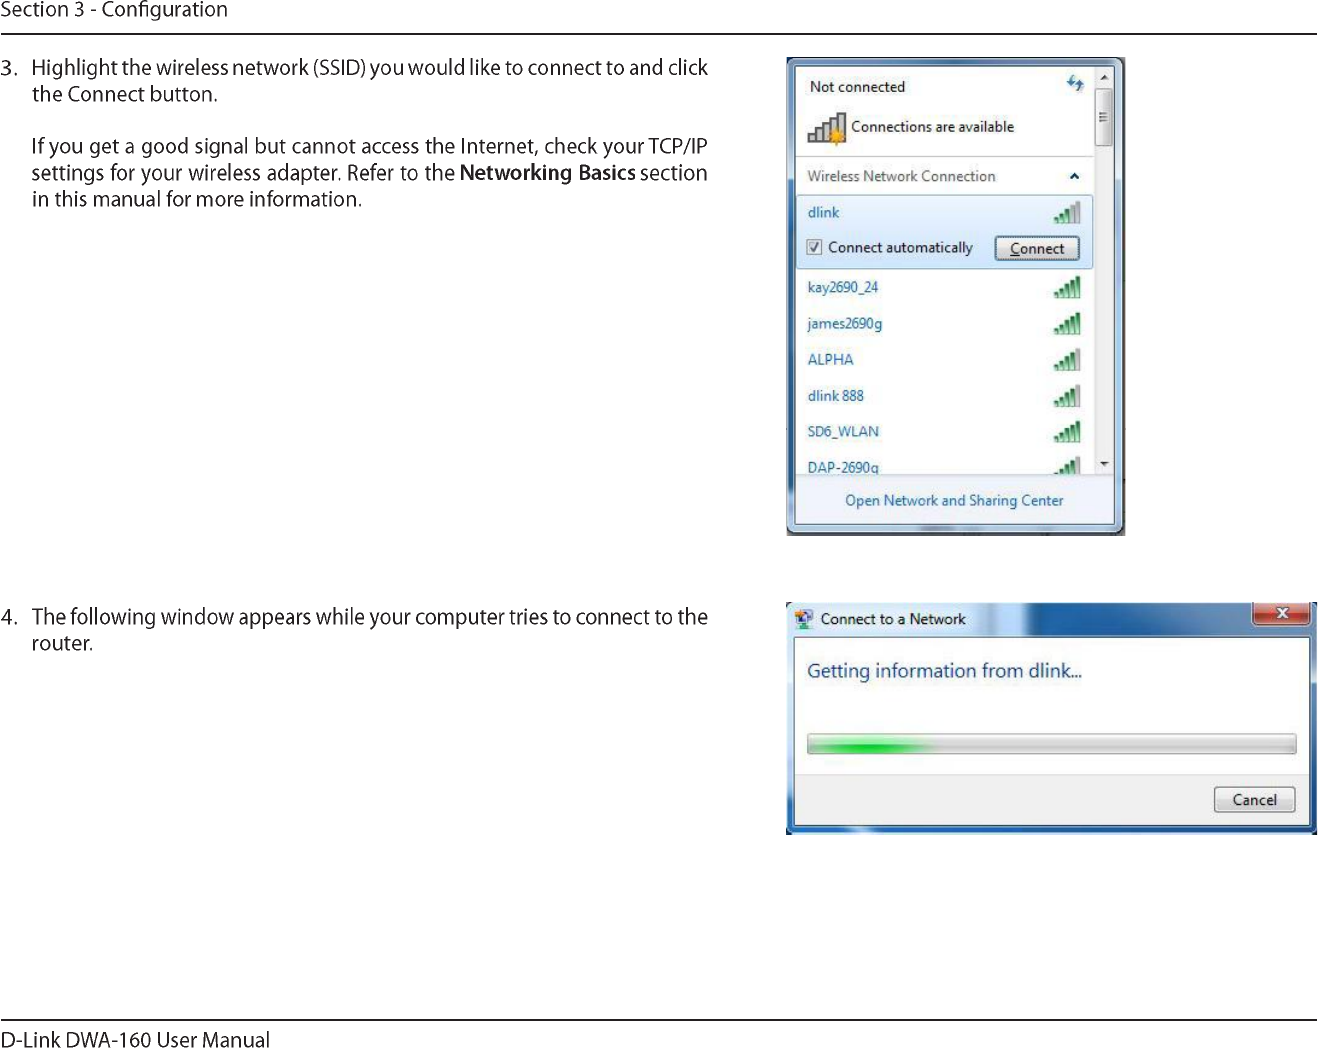
Task: Open Network and Sharing Center link
Action: [x=954, y=500]
